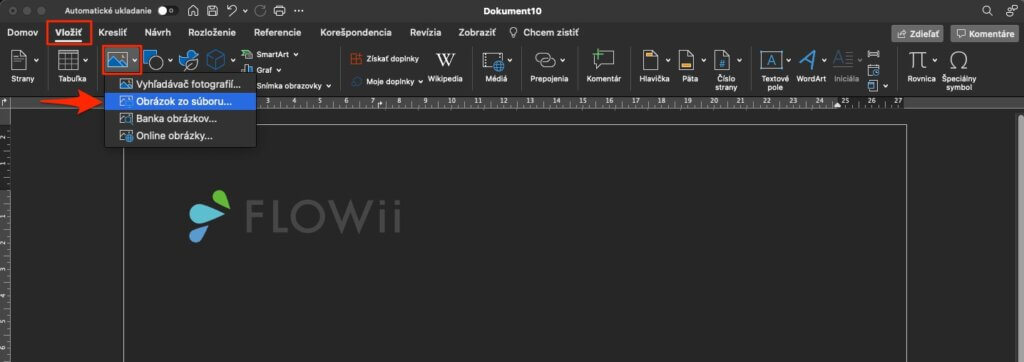
Task: Click the Pictures icon in the ribbon
Action: coord(118,60)
